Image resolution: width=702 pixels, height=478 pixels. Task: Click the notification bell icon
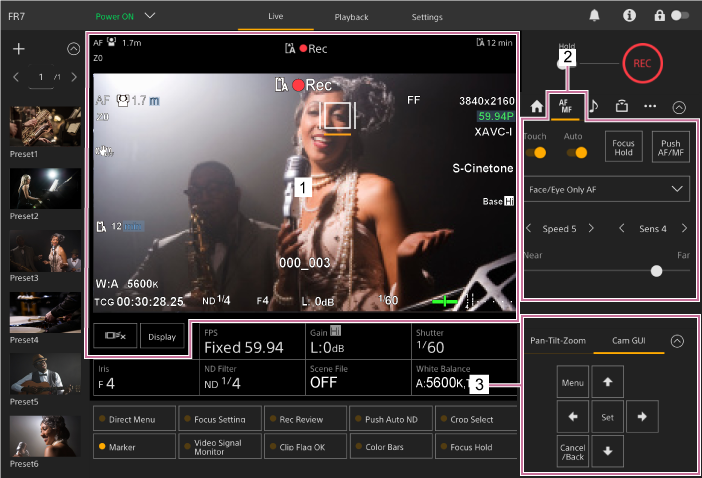click(x=594, y=16)
